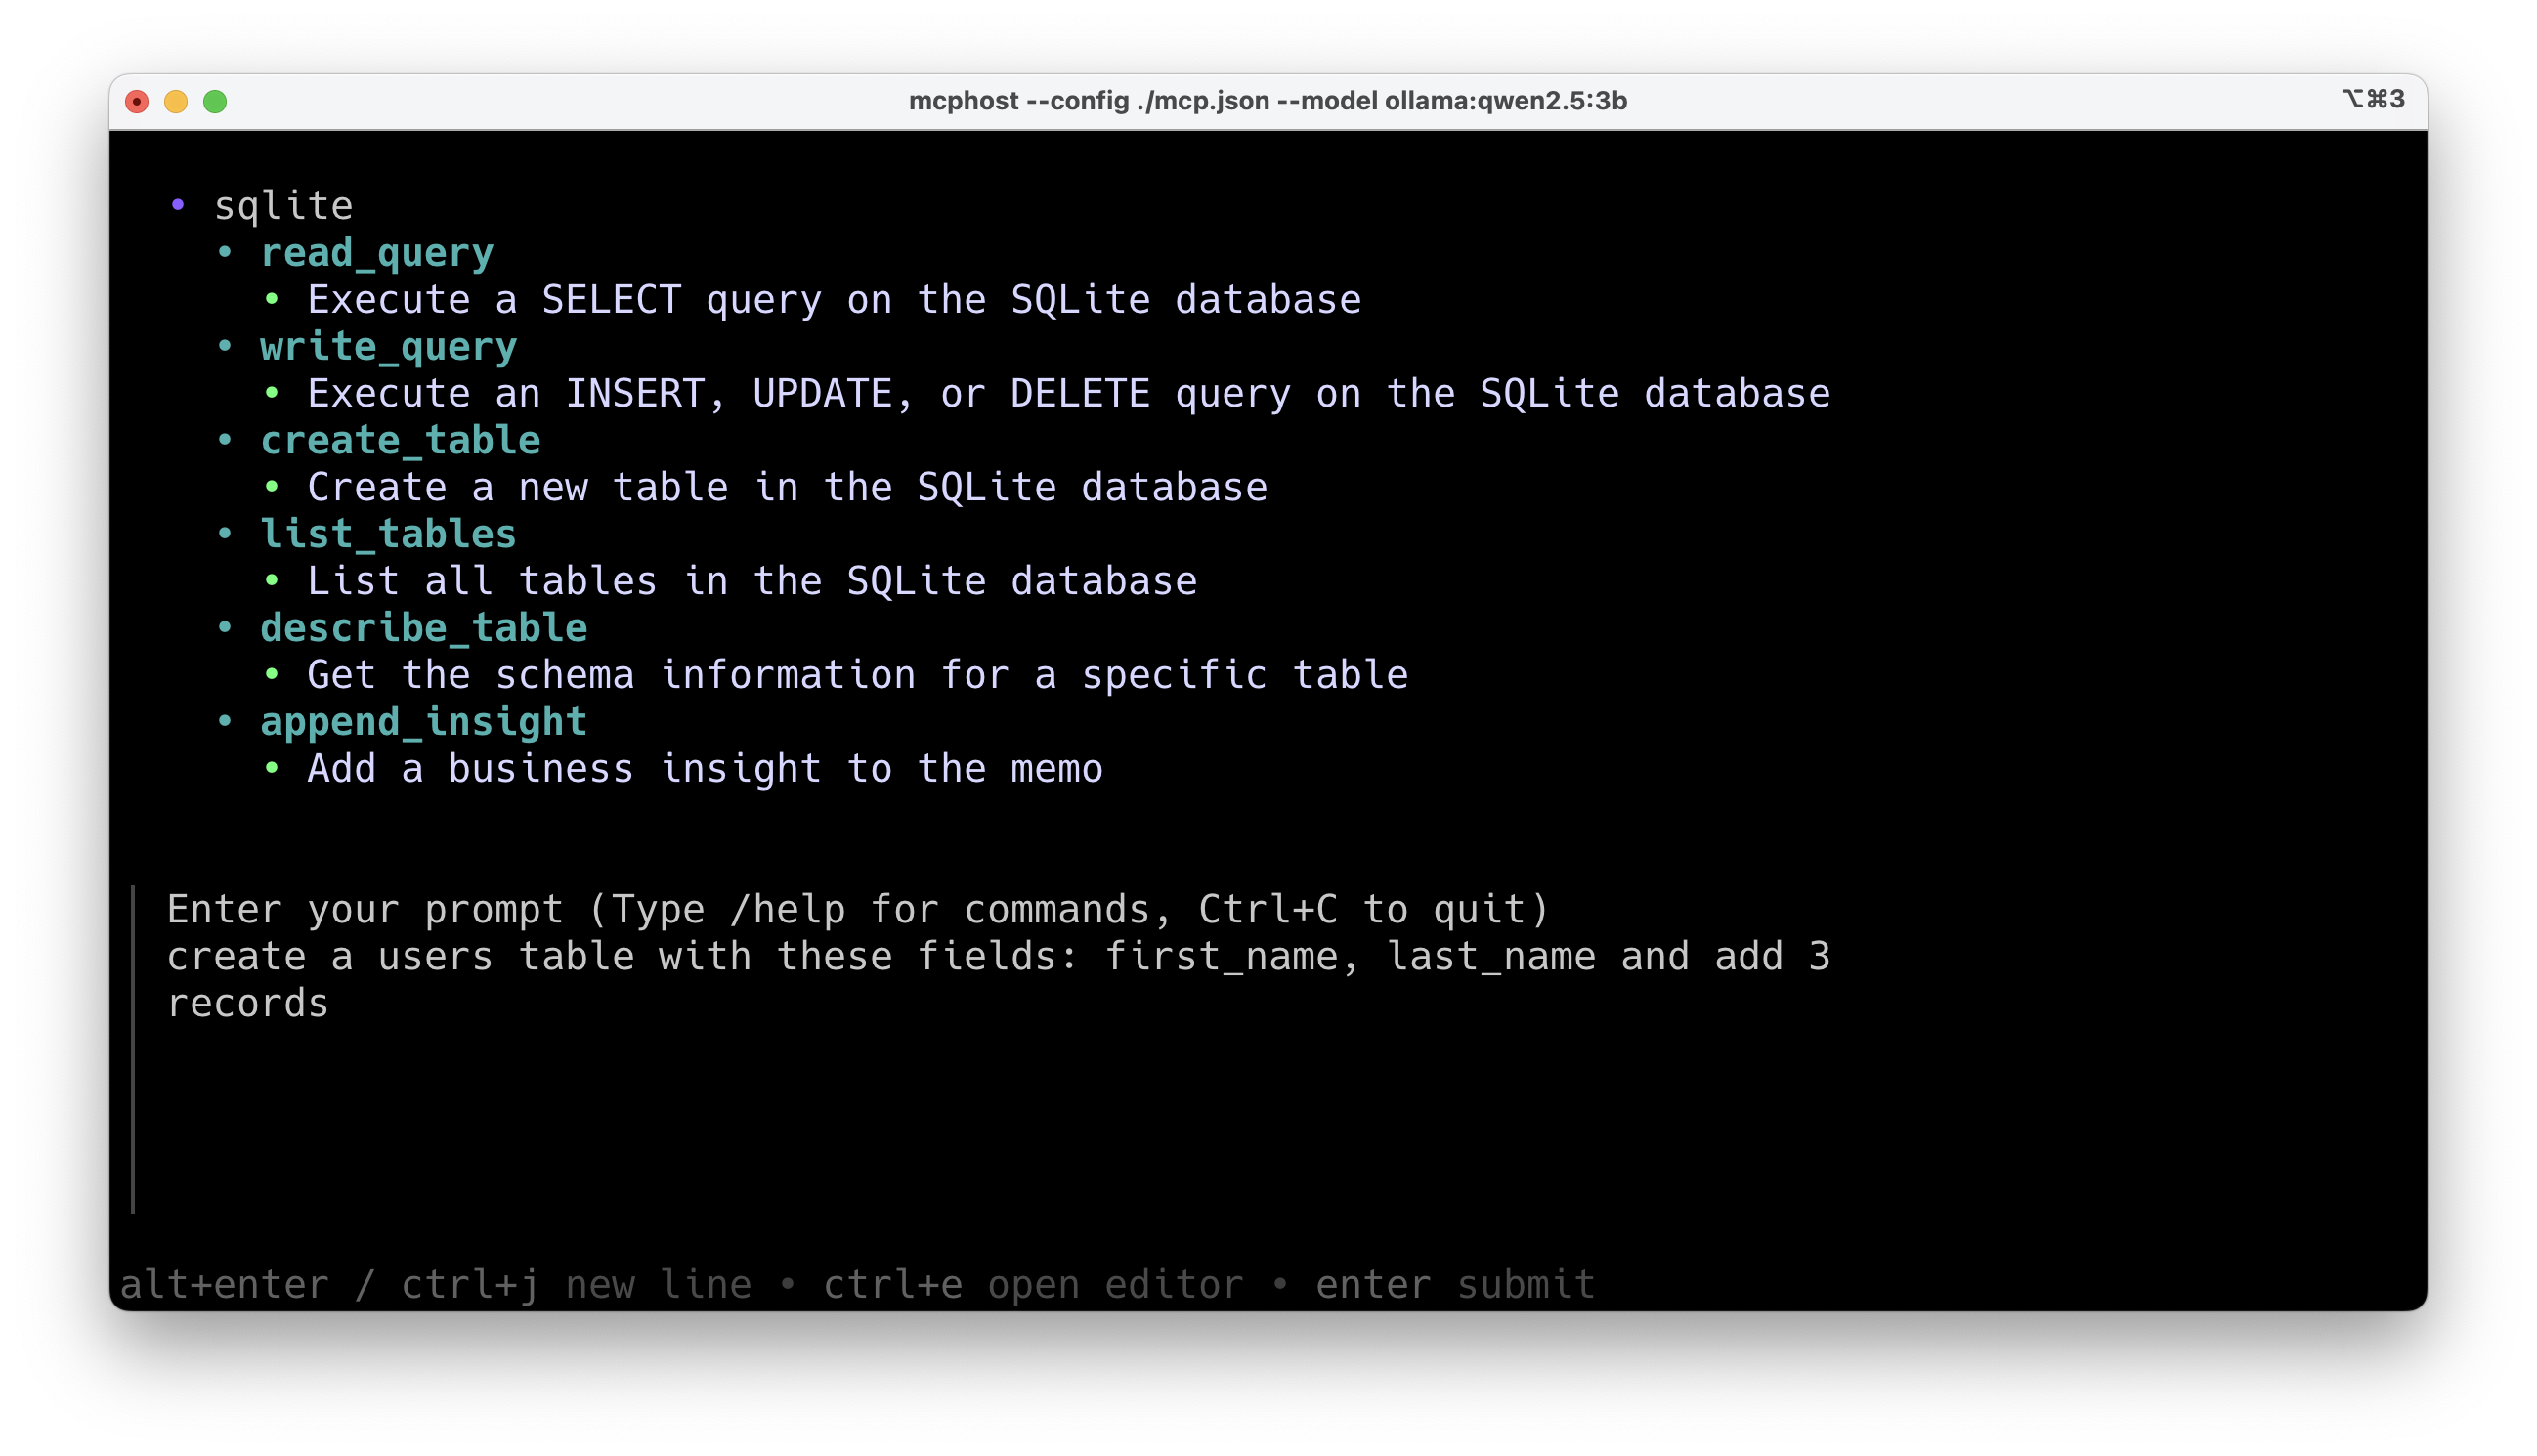Click the list_tables tool entry

[x=388, y=534]
